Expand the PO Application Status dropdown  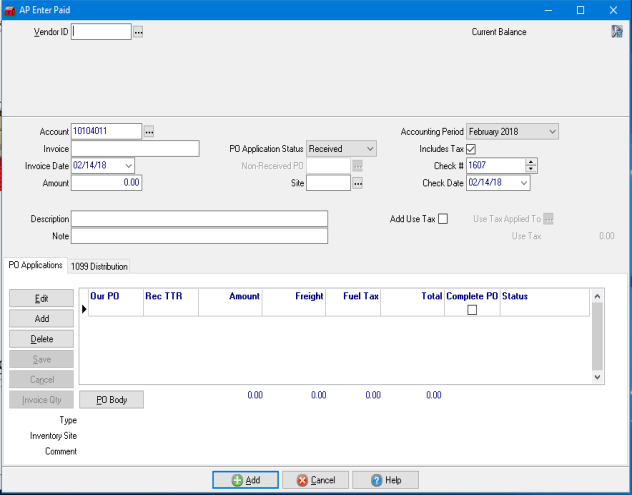pyautogui.click(x=370, y=149)
